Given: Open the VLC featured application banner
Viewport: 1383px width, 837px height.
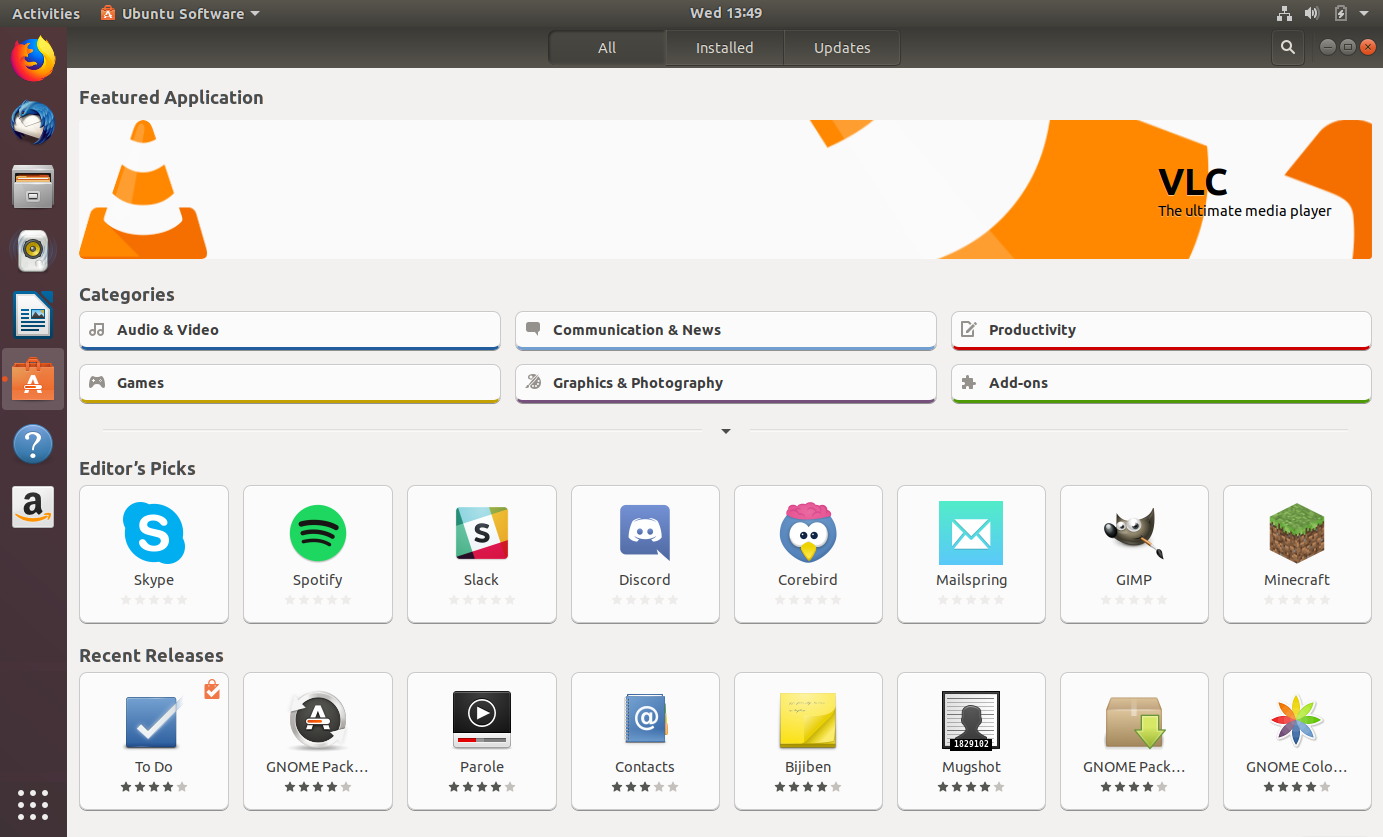Looking at the screenshot, I should coord(725,189).
